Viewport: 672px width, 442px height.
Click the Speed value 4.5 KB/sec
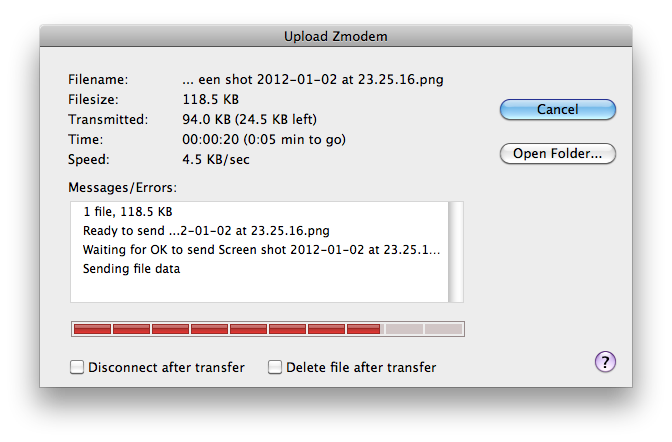[x=216, y=159]
